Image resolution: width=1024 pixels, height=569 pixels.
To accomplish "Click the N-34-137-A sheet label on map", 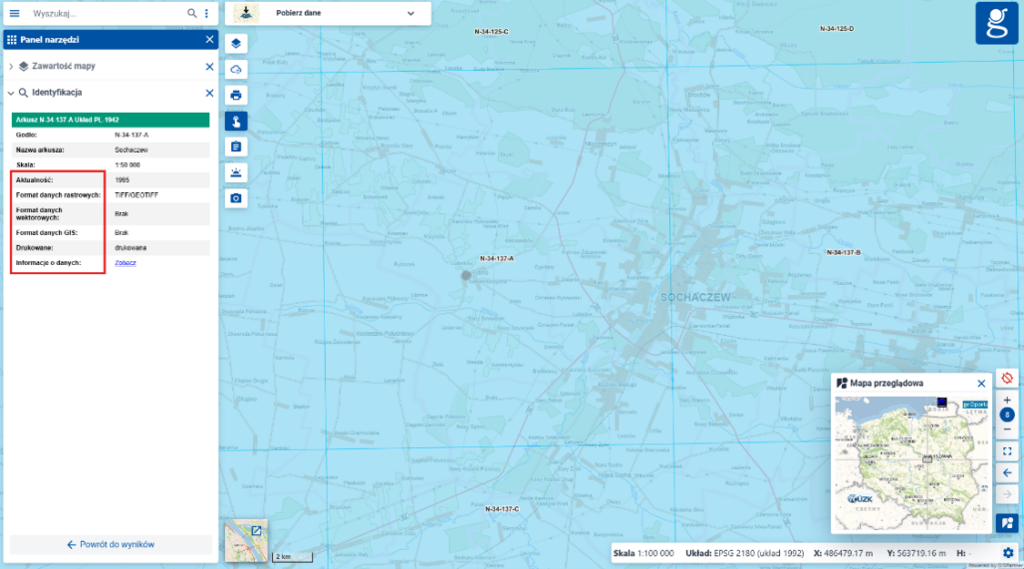I will [x=496, y=259].
